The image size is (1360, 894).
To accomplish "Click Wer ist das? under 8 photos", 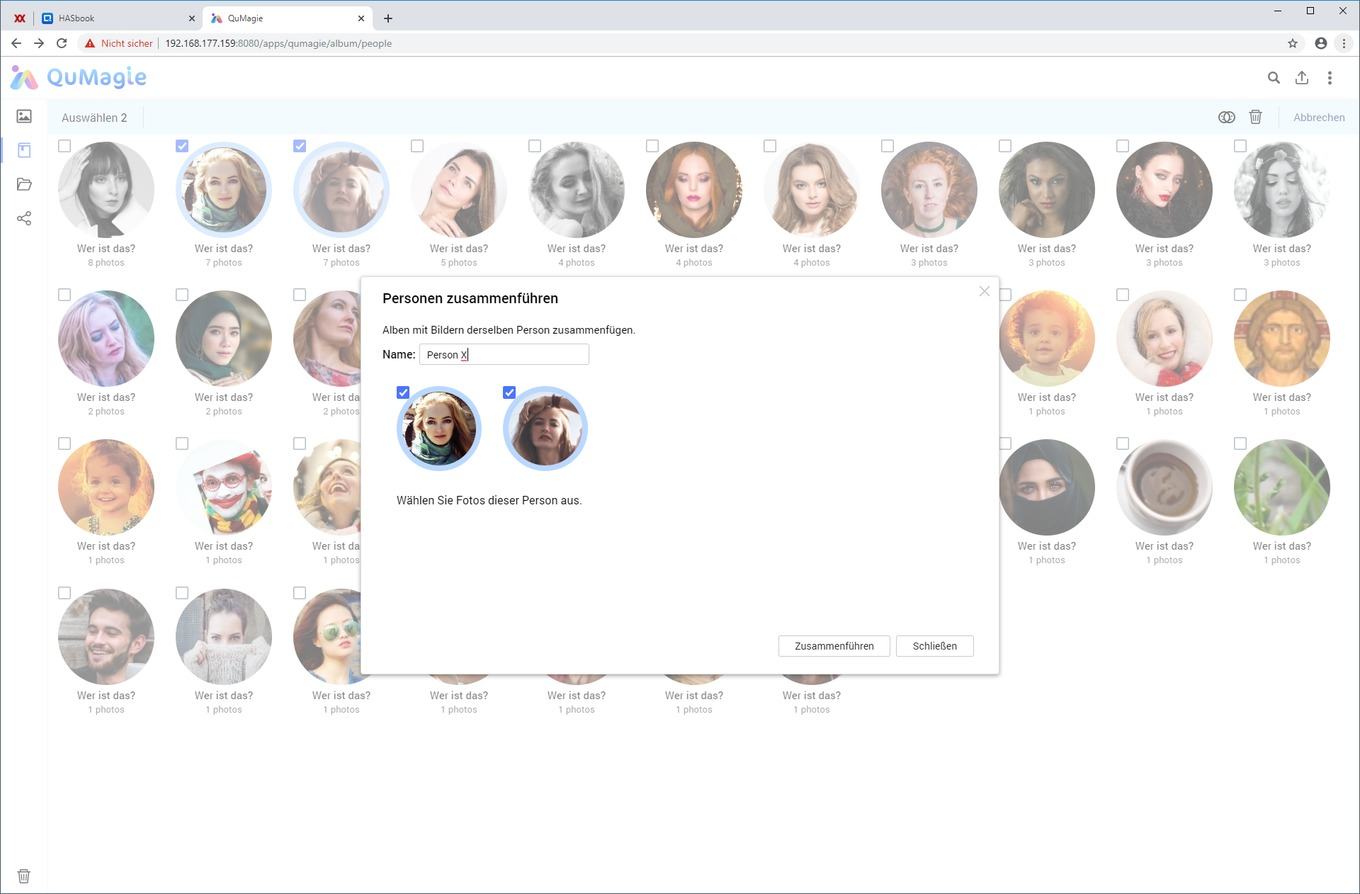I will pos(106,248).
